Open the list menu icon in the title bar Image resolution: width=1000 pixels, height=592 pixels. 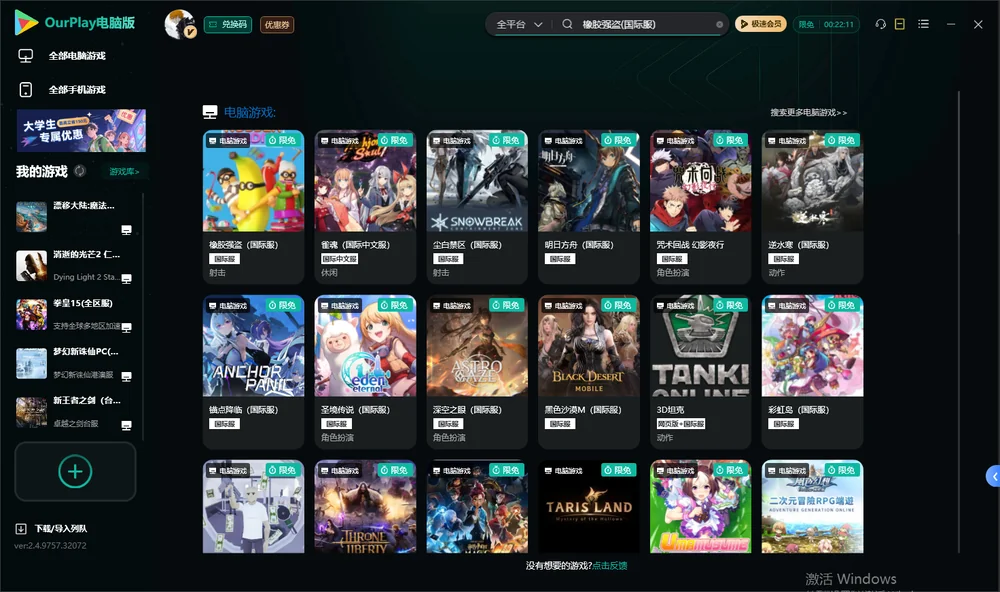(923, 24)
